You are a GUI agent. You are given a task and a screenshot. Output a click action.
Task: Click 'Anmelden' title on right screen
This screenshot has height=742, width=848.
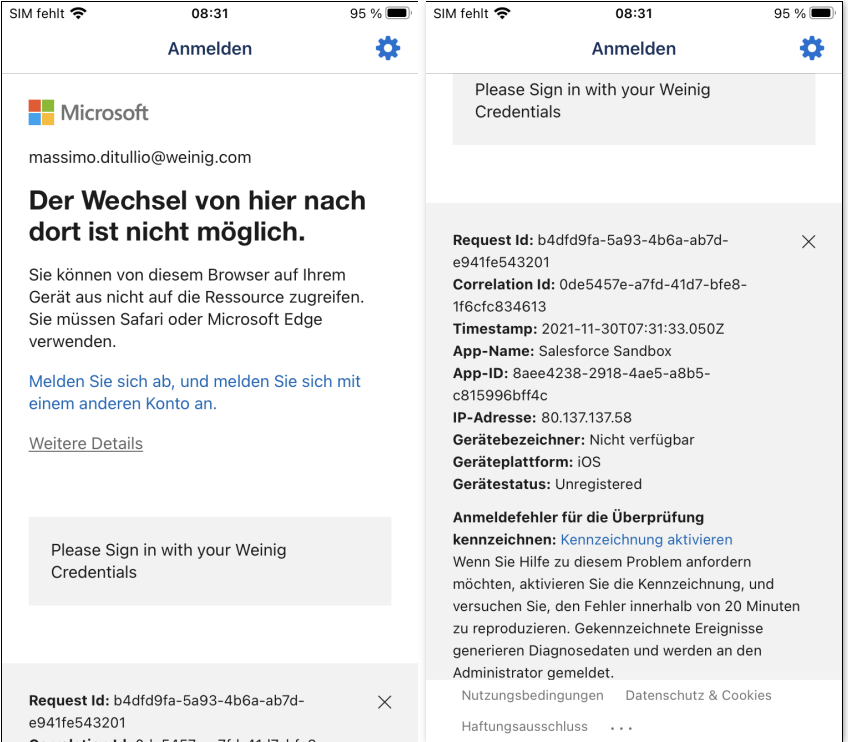point(634,49)
